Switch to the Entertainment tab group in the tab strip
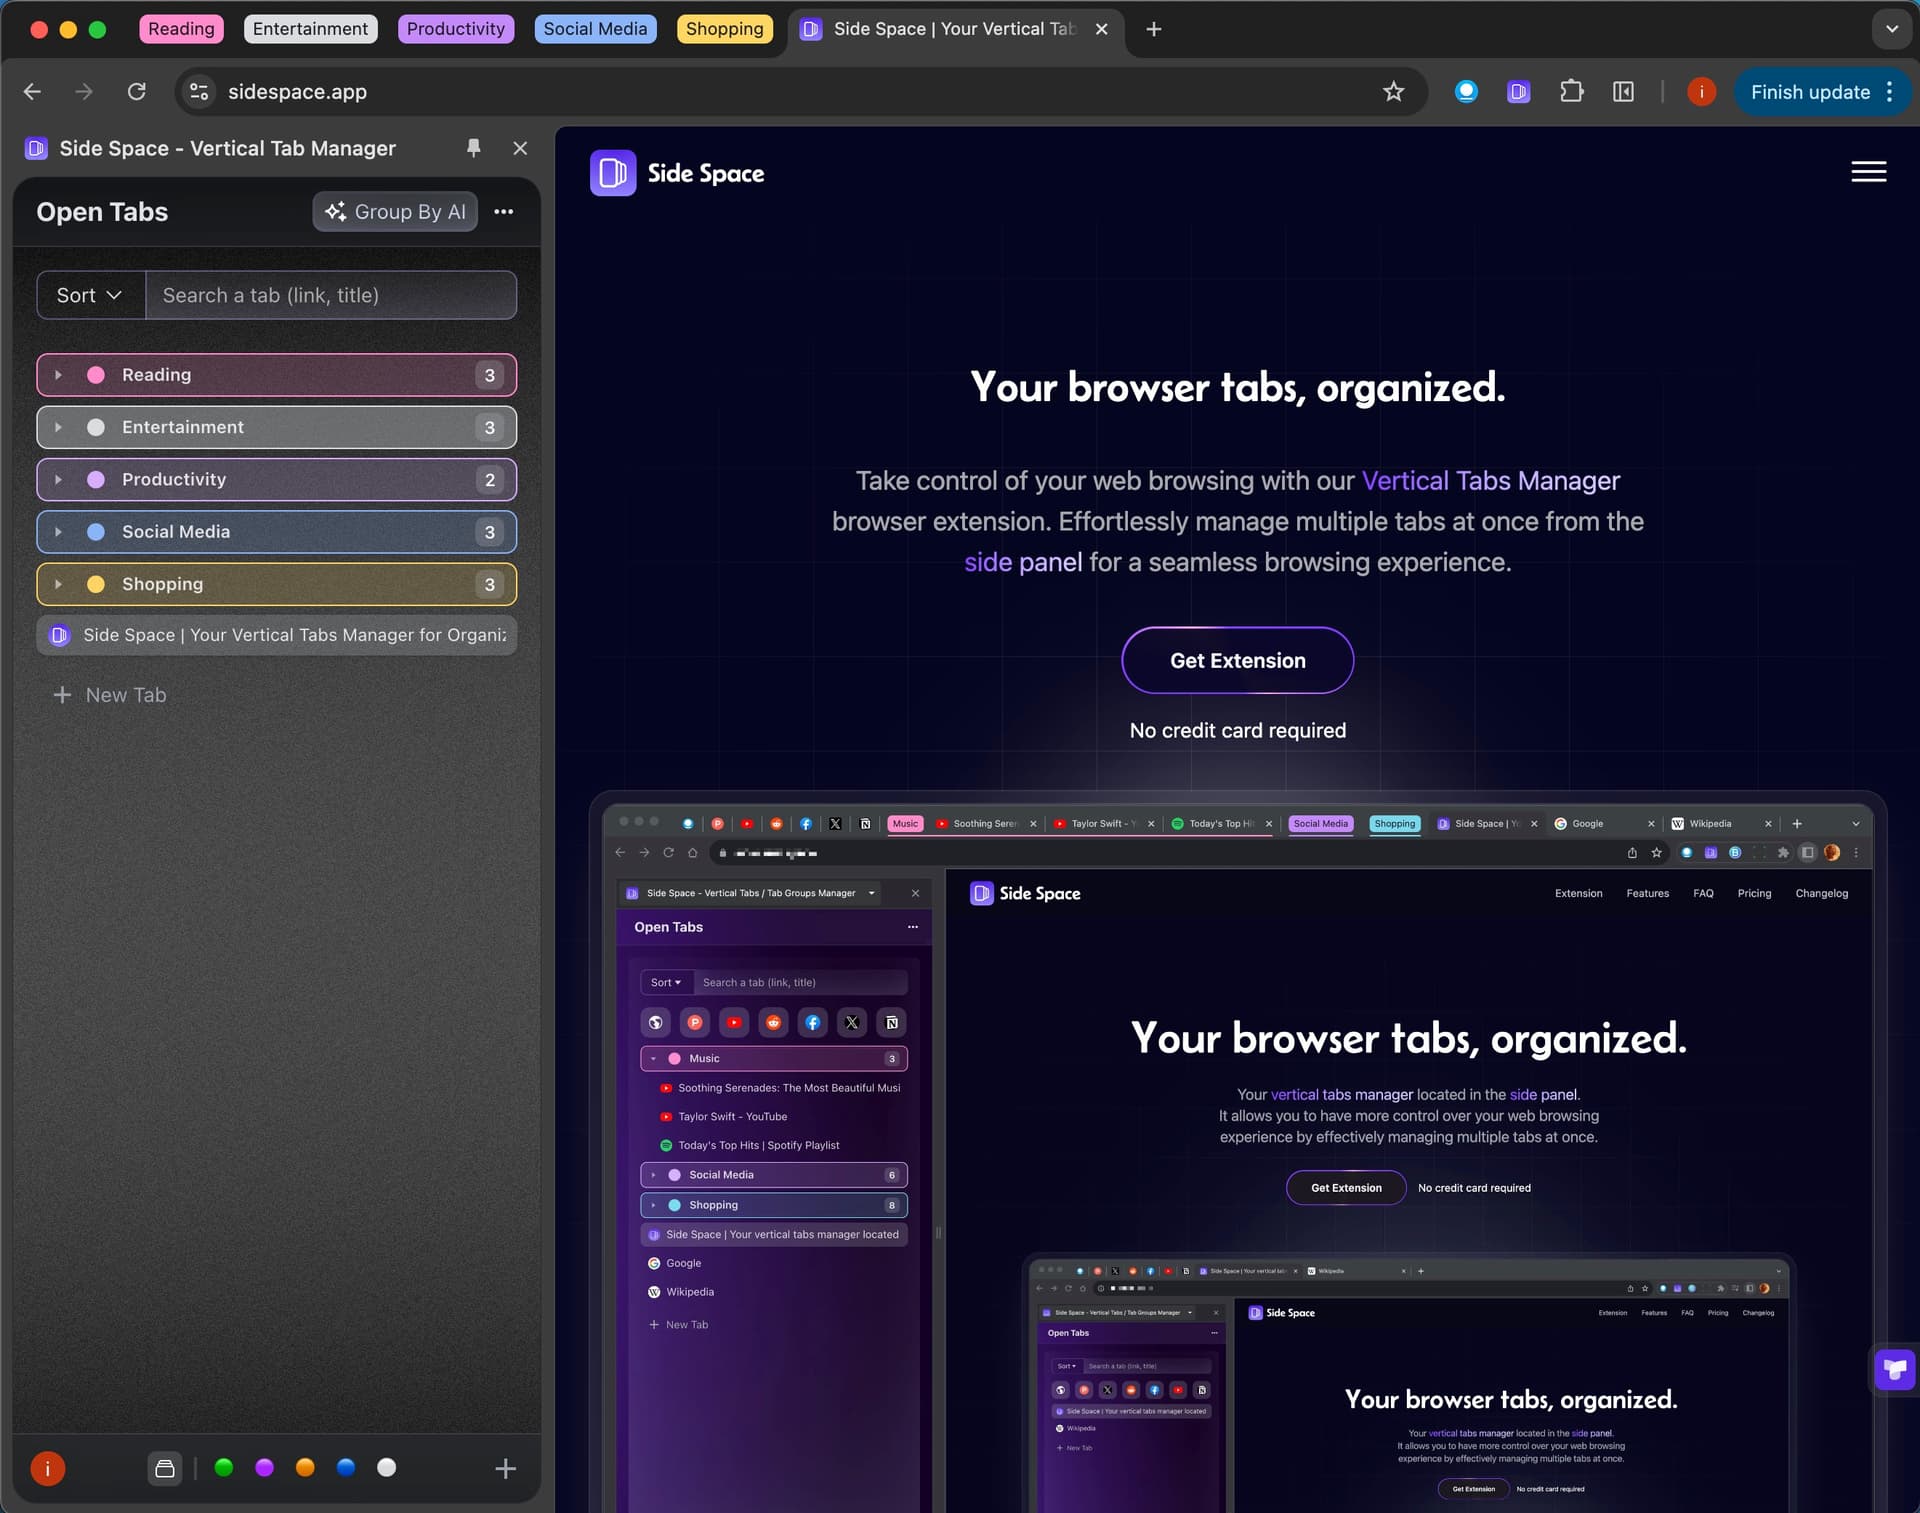The height and width of the screenshot is (1513, 1920). coord(310,29)
